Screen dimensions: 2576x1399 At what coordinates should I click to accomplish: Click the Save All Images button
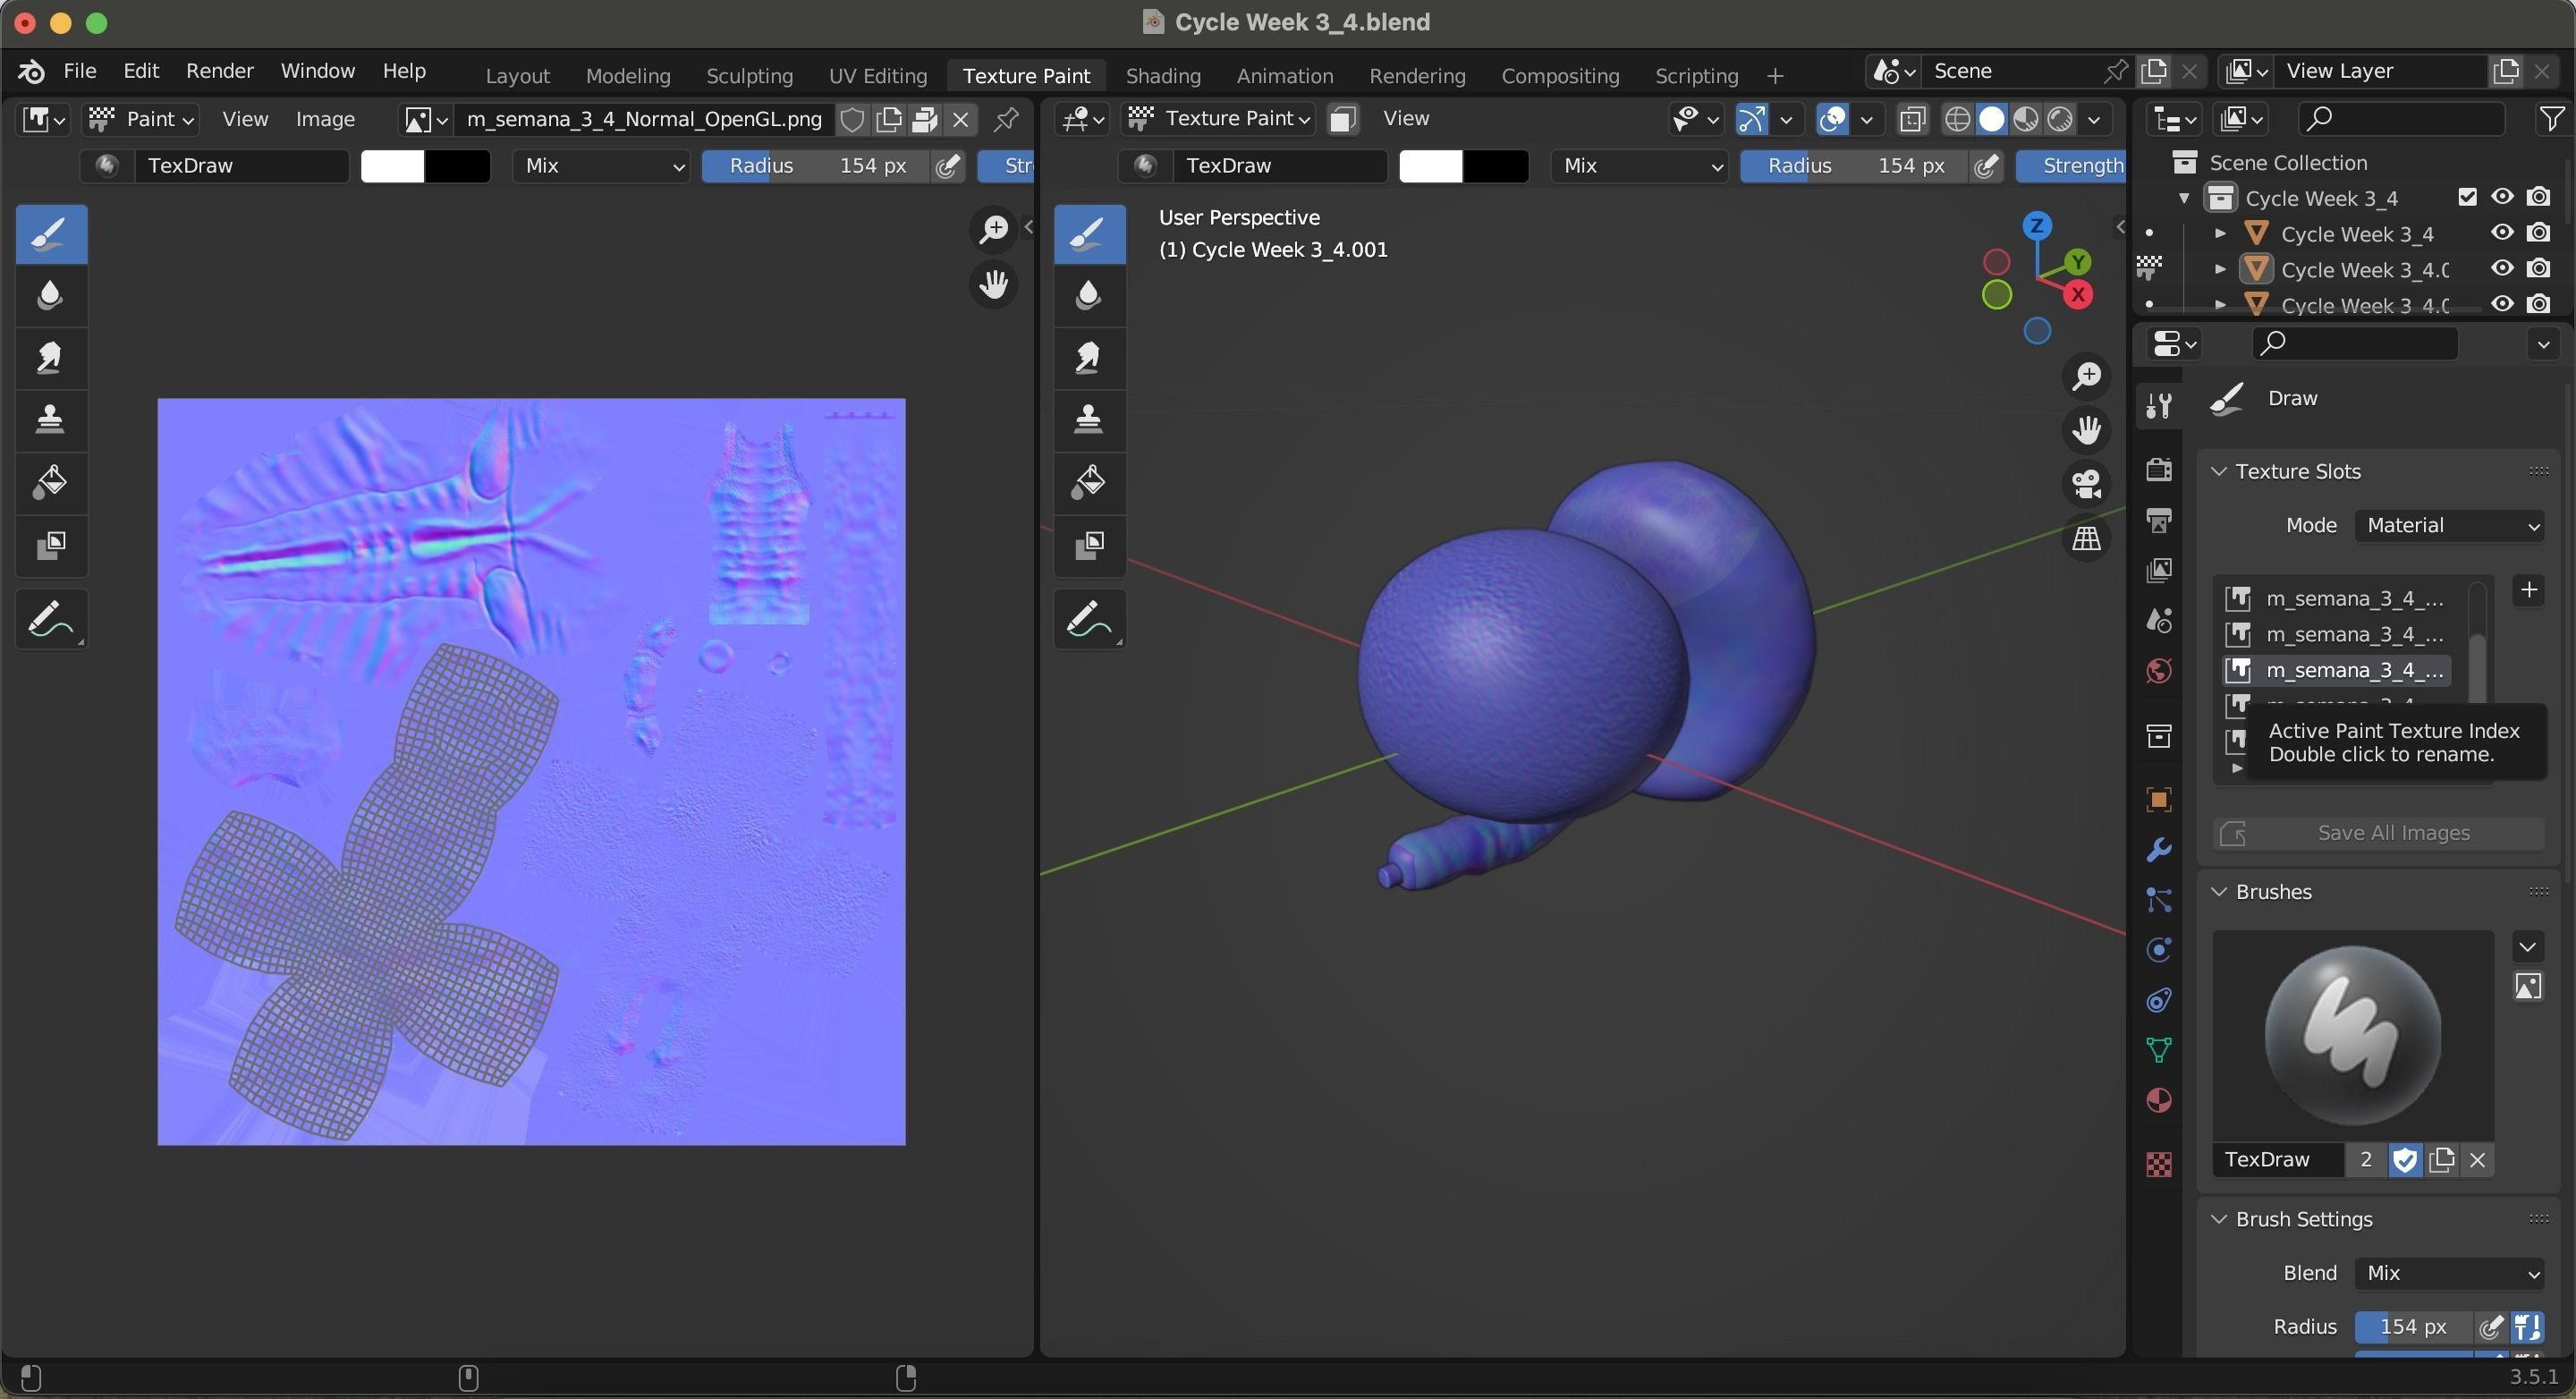pos(2379,833)
